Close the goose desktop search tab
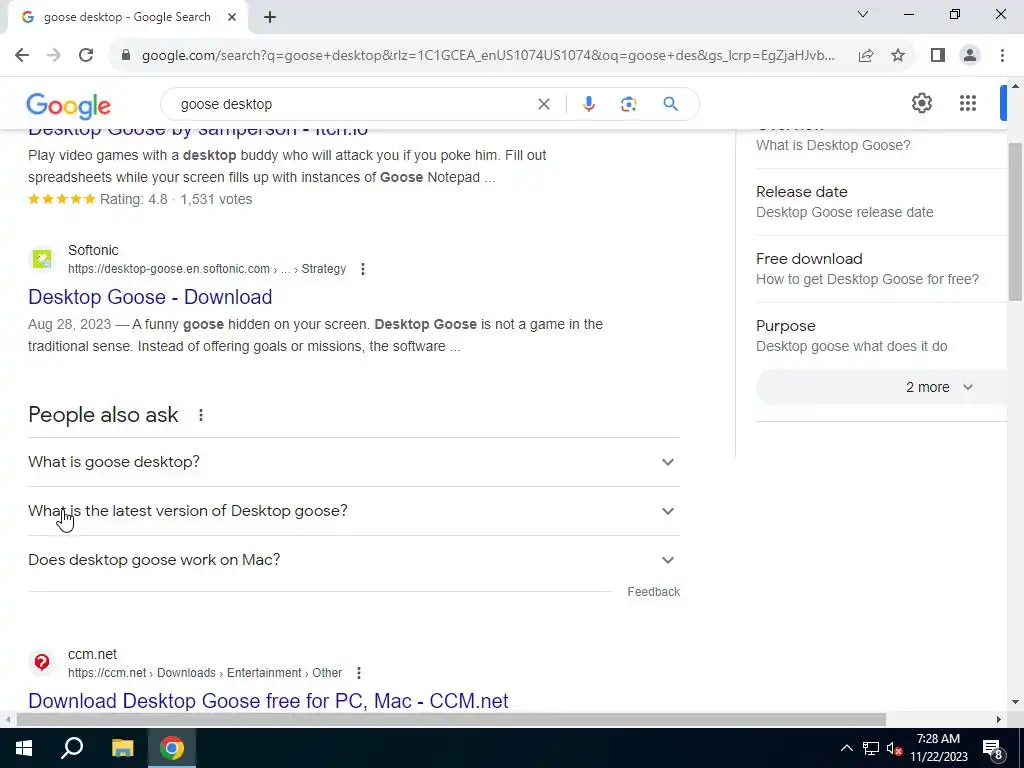This screenshot has width=1024, height=768. pos(232,18)
